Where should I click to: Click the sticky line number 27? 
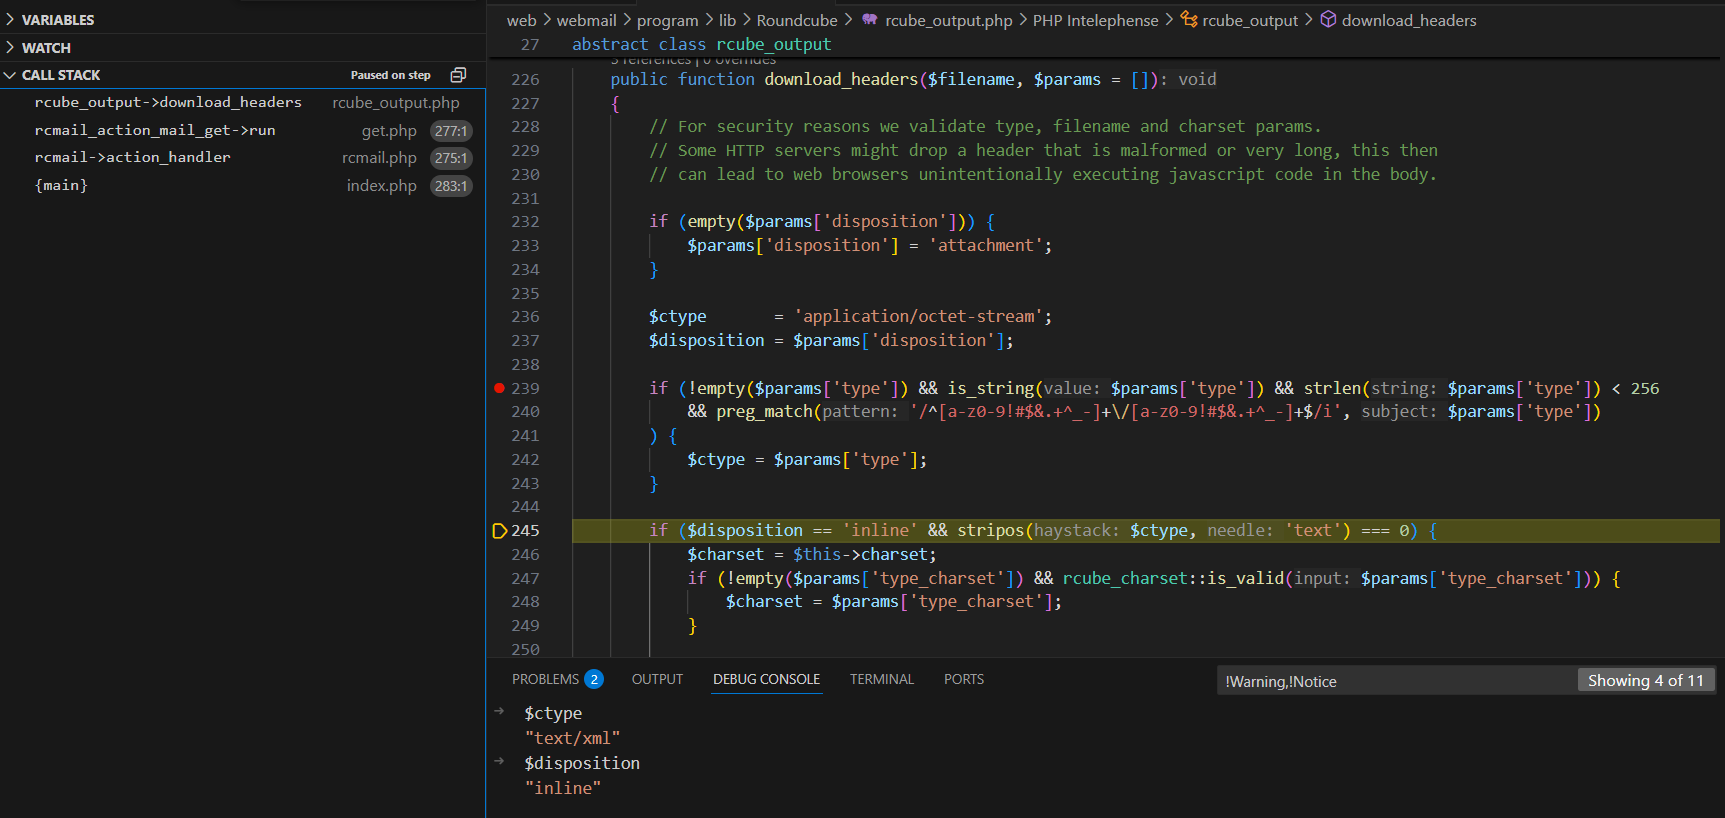530,44
